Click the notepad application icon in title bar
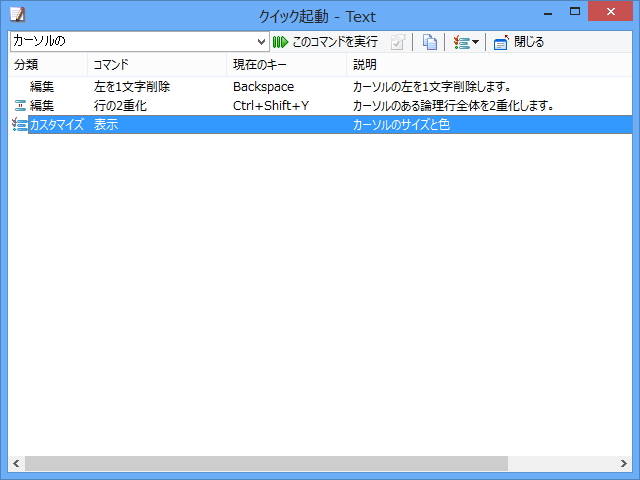The height and width of the screenshot is (480, 640). click(x=18, y=15)
